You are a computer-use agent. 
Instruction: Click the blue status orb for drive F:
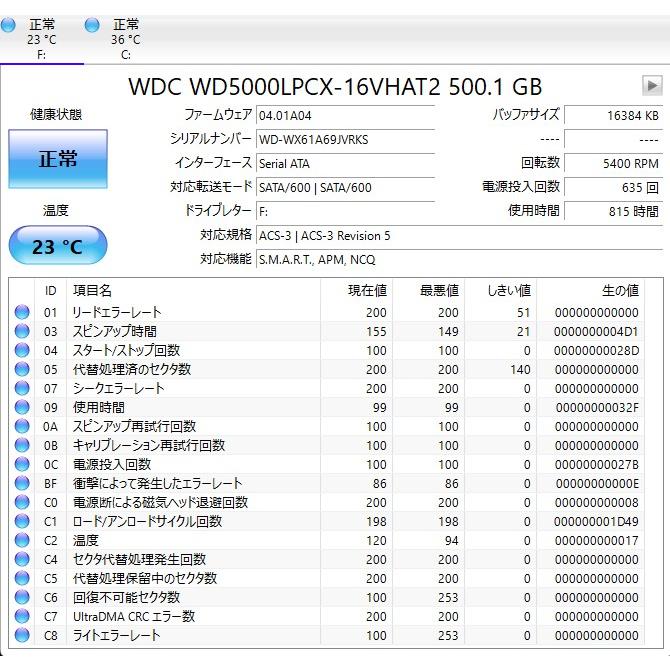(x=8, y=25)
